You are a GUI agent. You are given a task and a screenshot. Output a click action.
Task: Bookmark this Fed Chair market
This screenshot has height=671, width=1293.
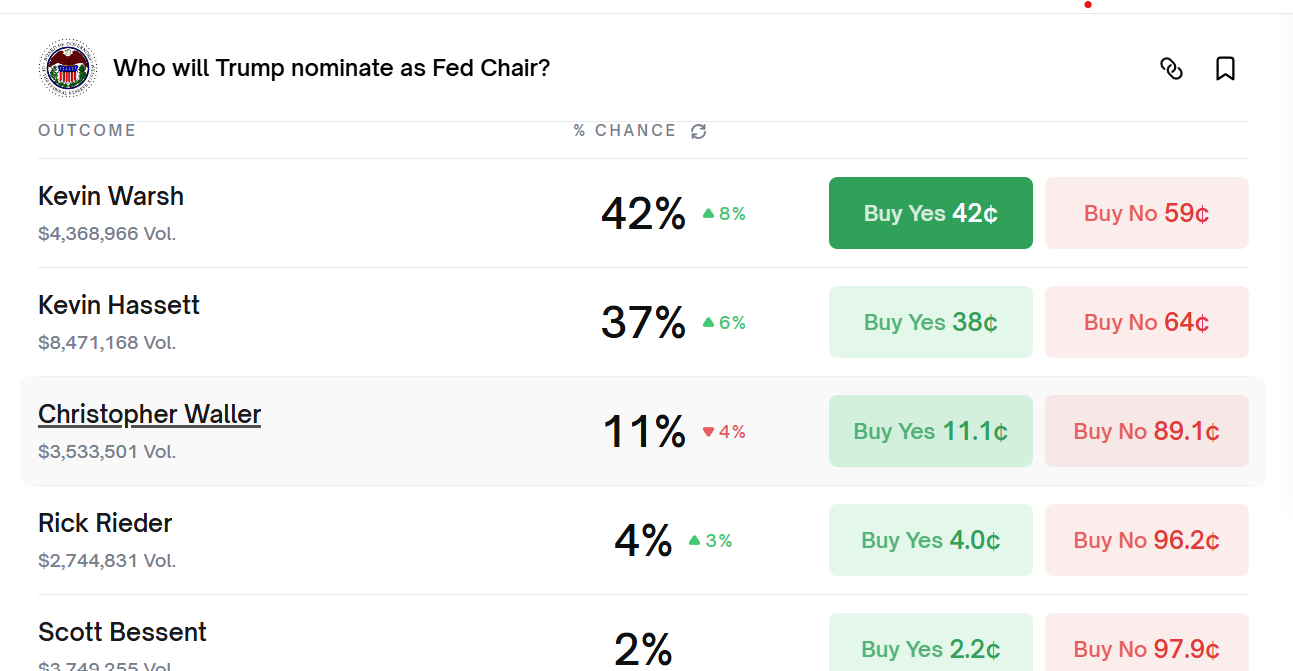tap(1225, 69)
